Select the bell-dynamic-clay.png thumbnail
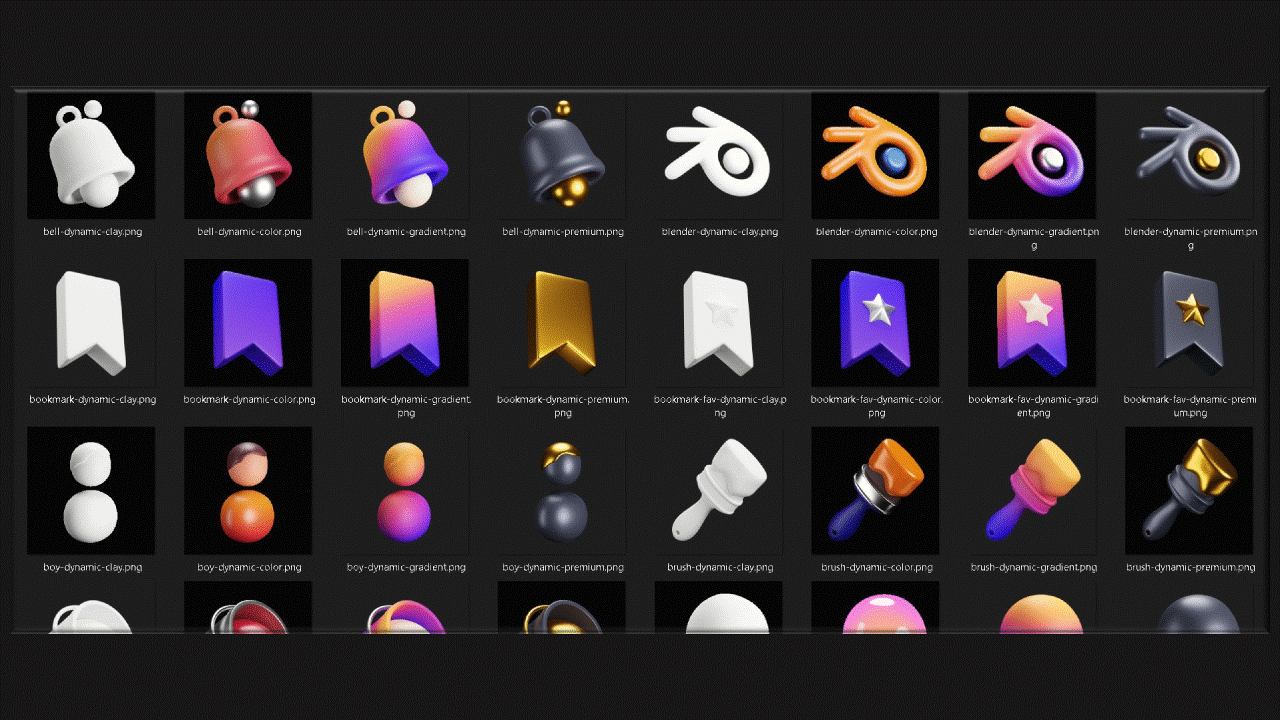This screenshot has height=720, width=1280. pyautogui.click(x=91, y=156)
